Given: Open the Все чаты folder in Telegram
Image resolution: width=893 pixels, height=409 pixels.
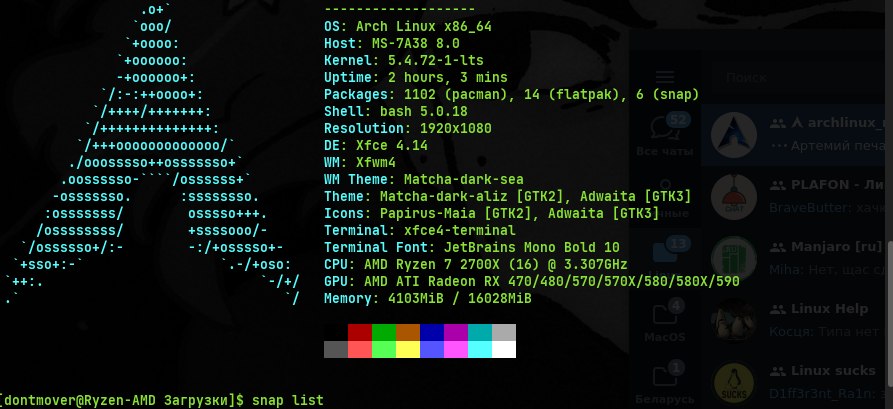Looking at the screenshot, I should pyautogui.click(x=665, y=135).
